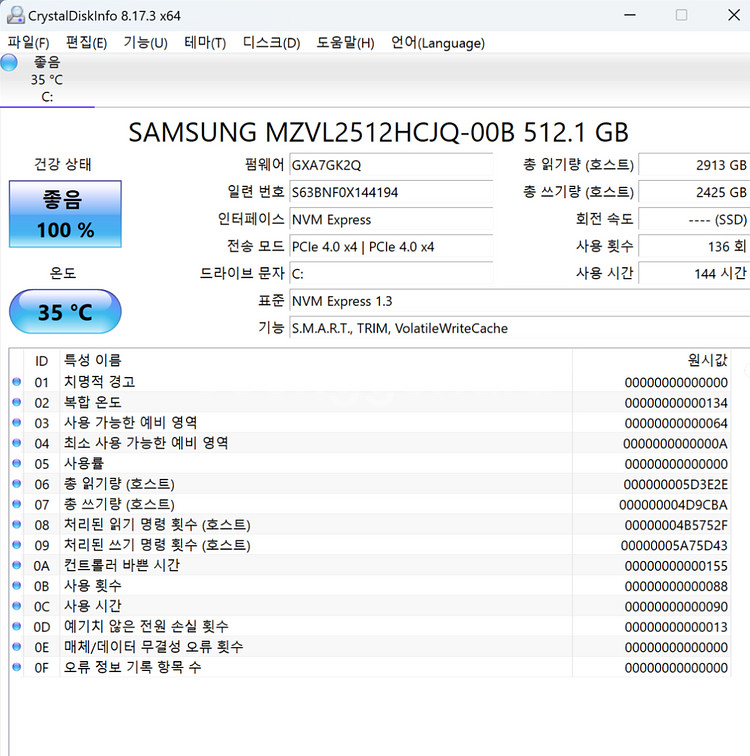Minimize the CrystalDiskInfo window
The image size is (750, 756).
630,15
